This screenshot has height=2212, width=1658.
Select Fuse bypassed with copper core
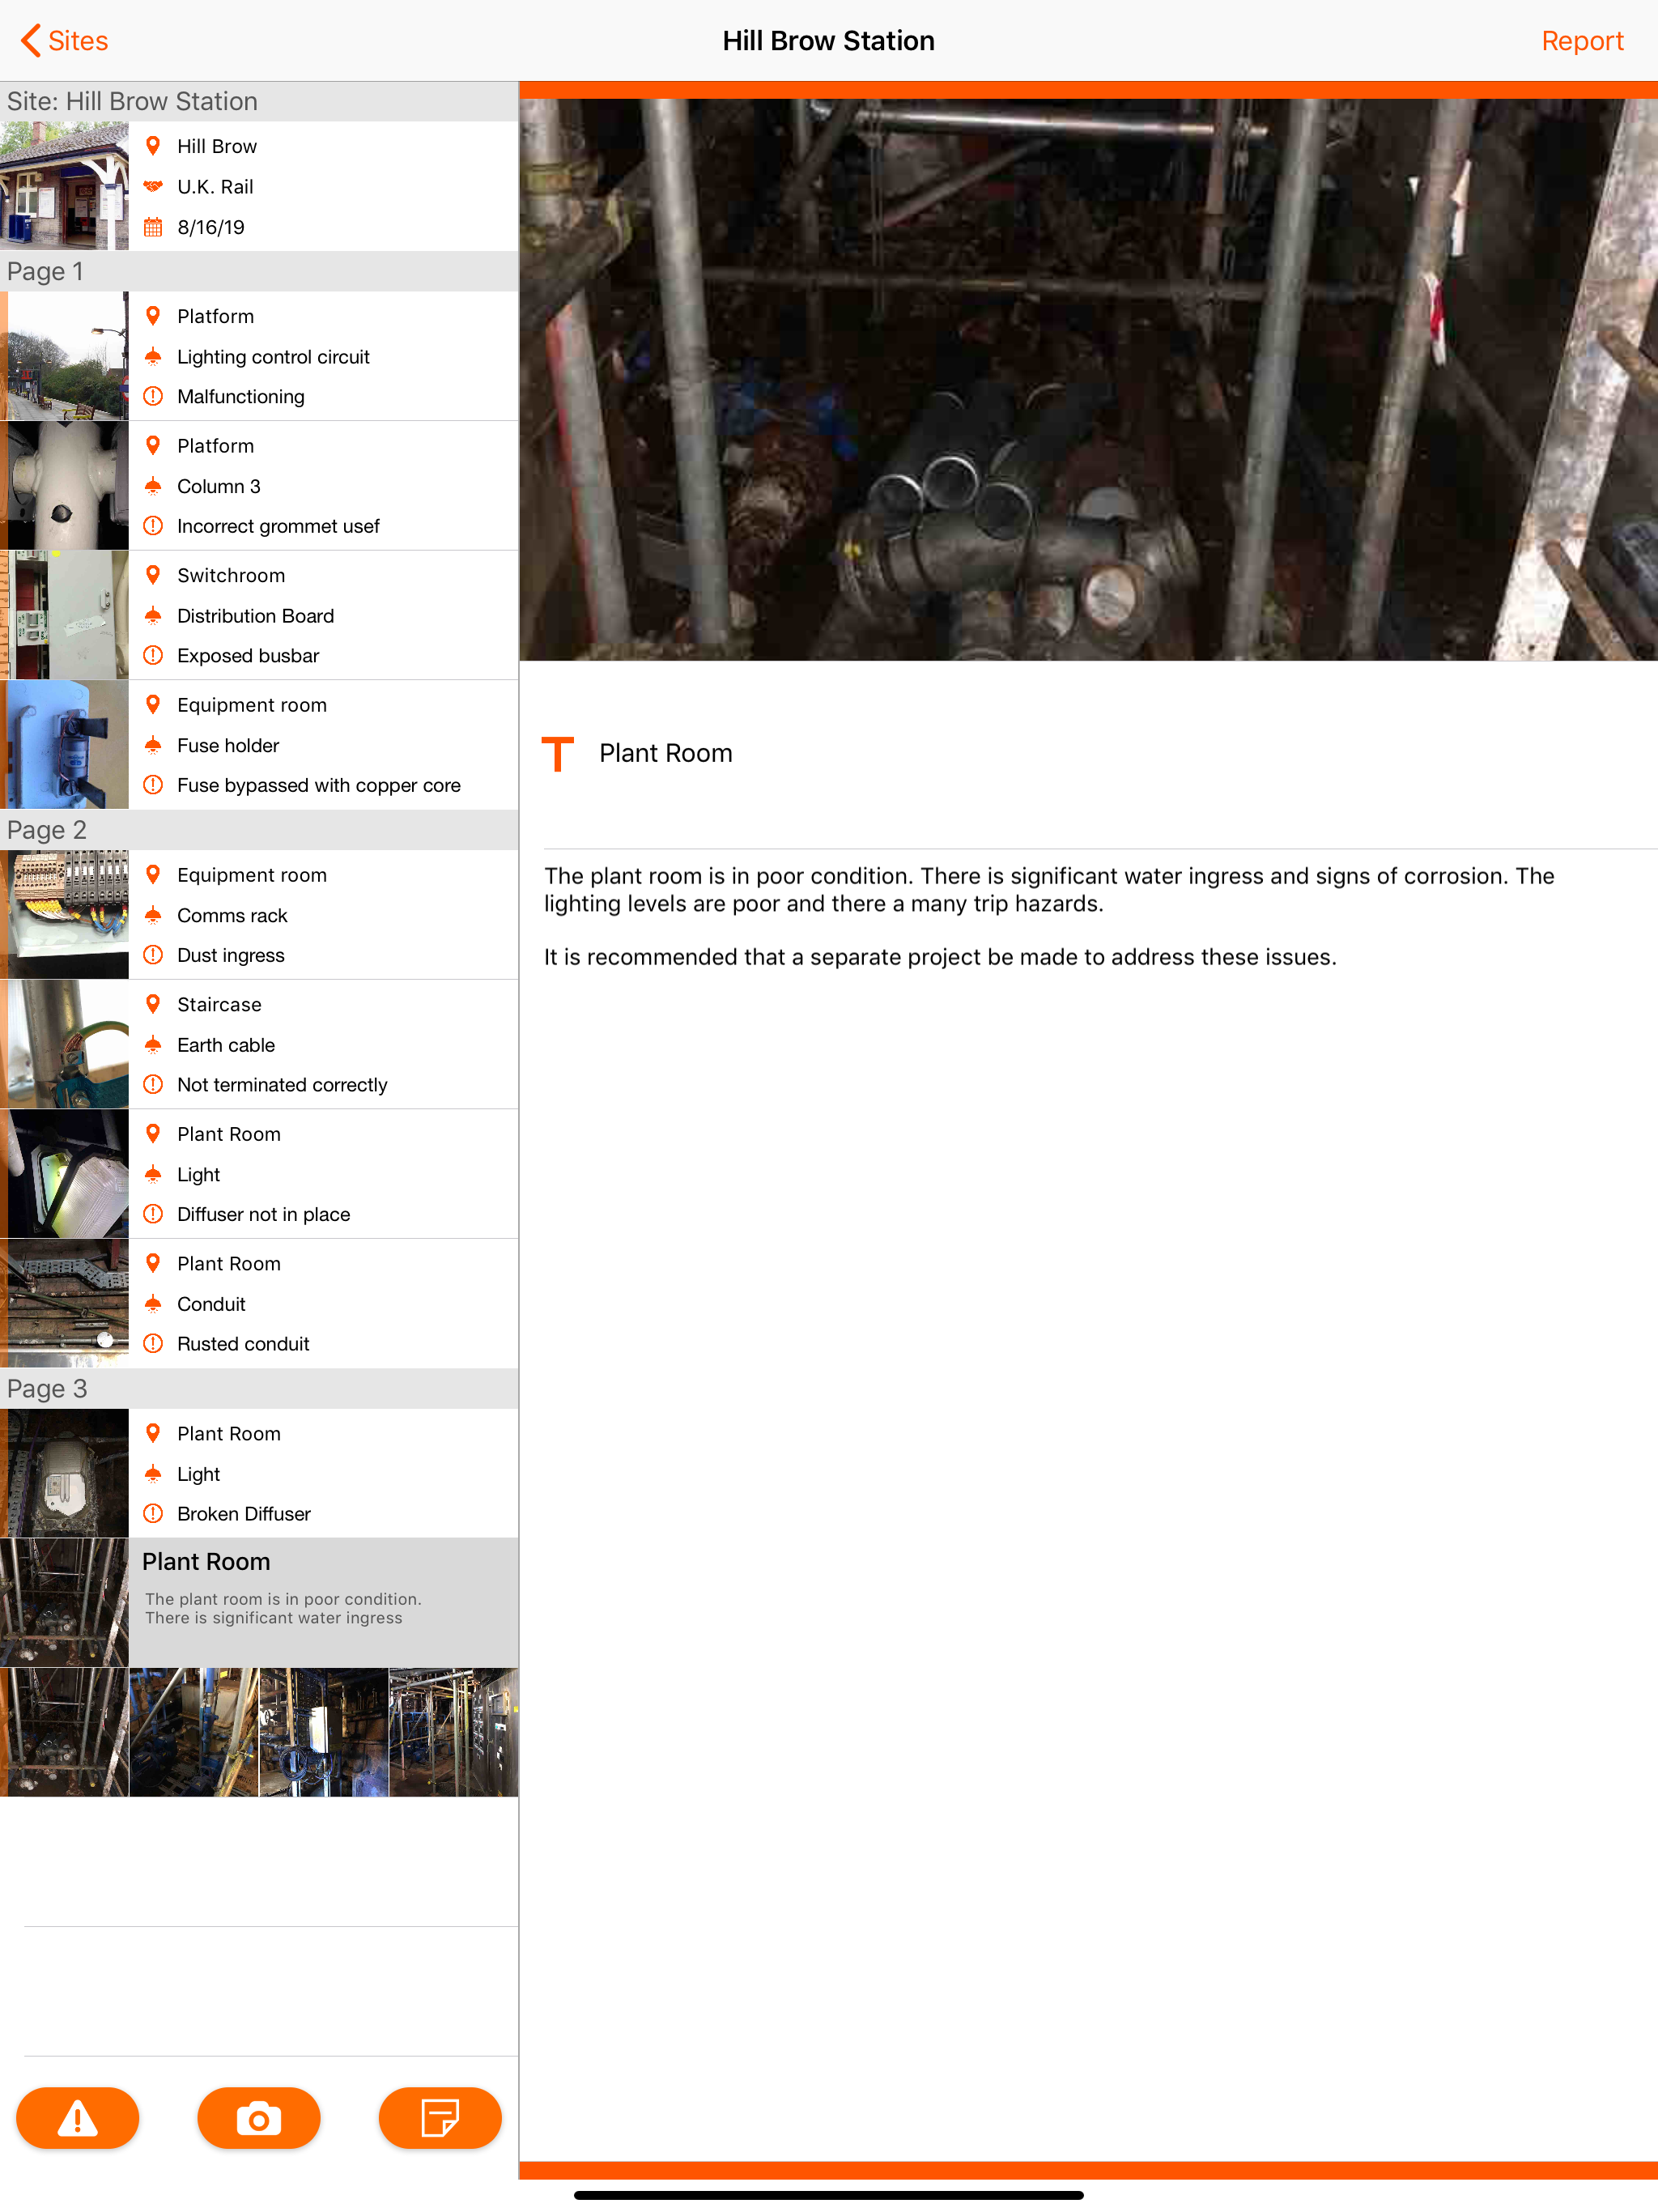point(319,785)
